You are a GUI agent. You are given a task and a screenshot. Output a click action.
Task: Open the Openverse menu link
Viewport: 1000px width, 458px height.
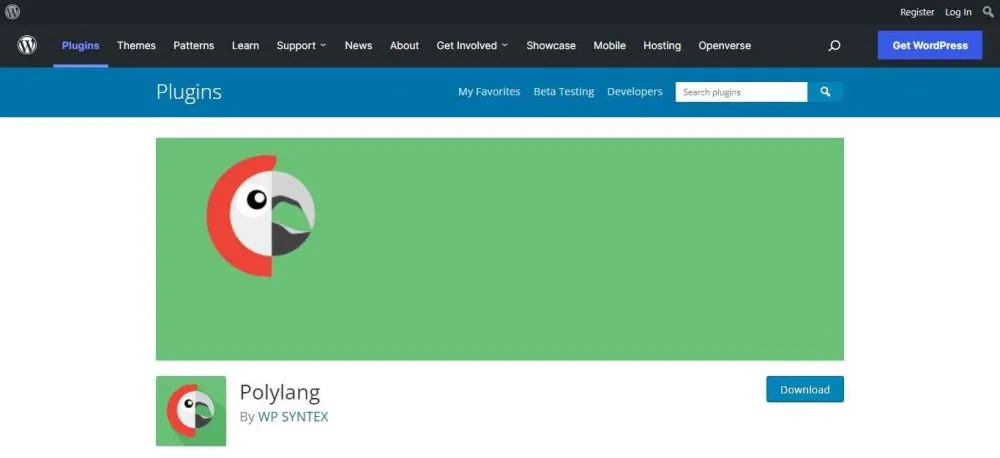pos(724,46)
